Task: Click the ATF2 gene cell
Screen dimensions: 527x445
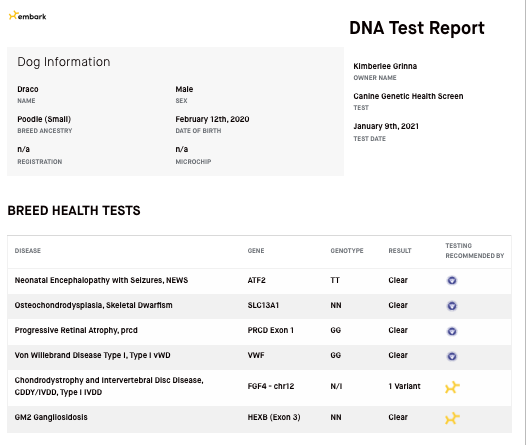Action: click(256, 280)
